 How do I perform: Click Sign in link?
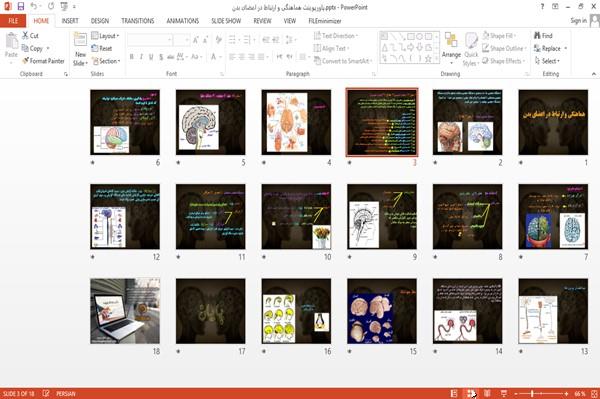click(x=579, y=20)
